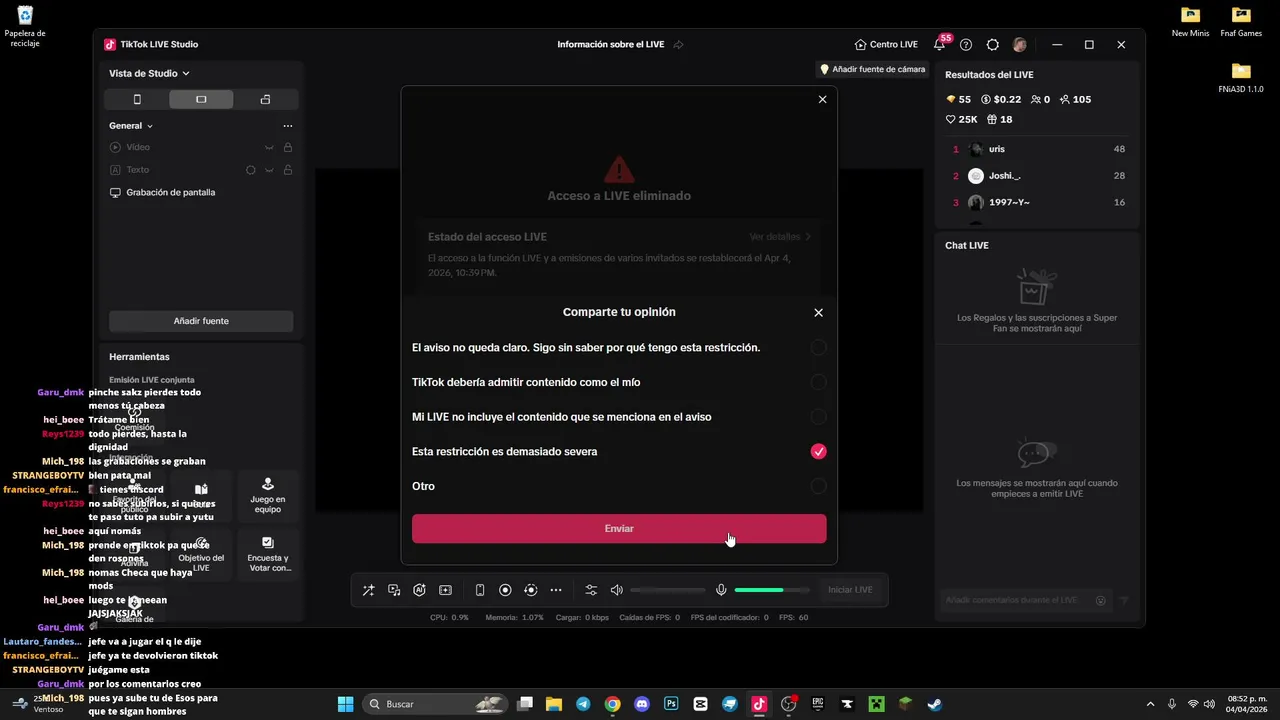The height and width of the screenshot is (720, 1280).
Task: Open the profile avatar in title bar
Action: (1019, 45)
